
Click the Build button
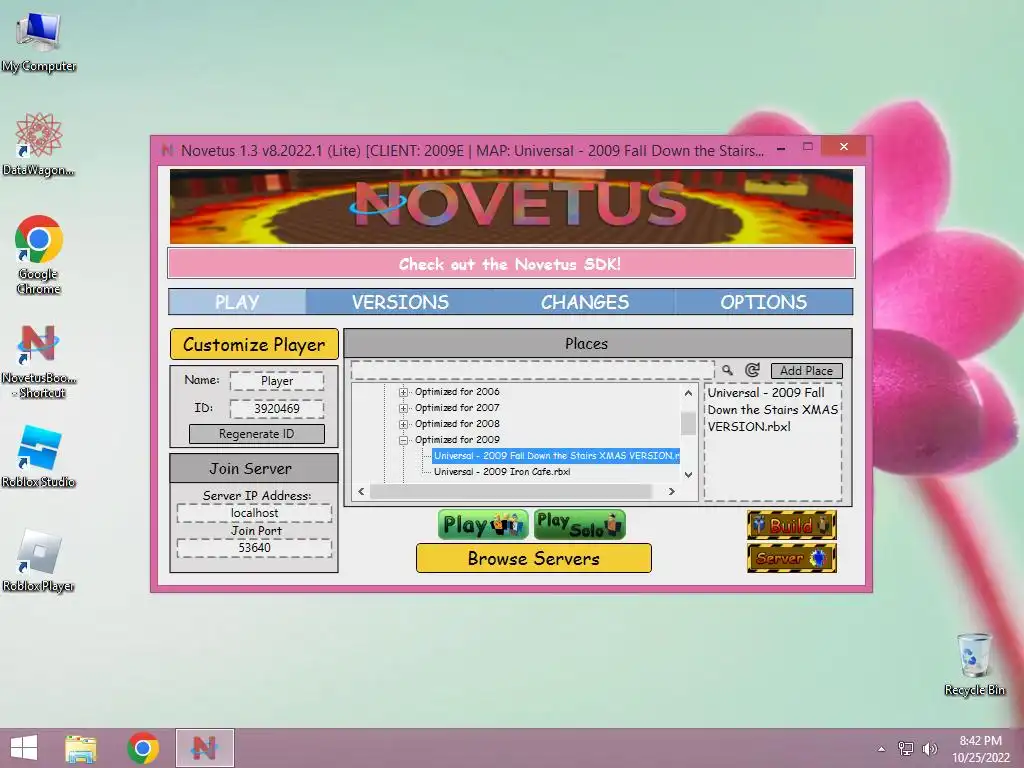[792, 525]
